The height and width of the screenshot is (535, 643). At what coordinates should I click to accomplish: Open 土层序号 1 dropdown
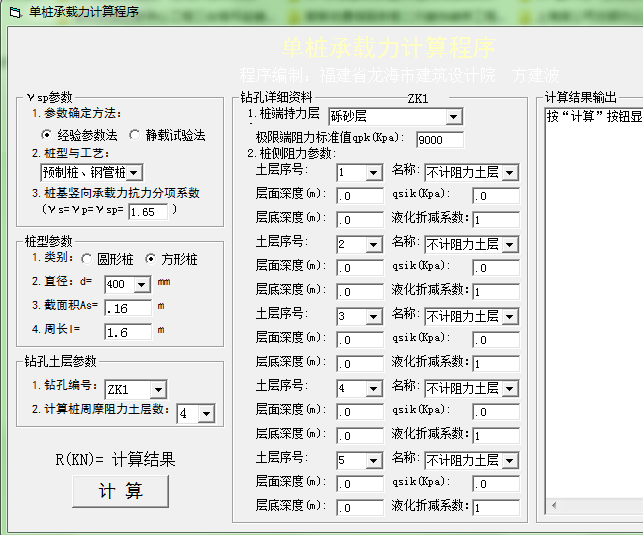tap(373, 173)
